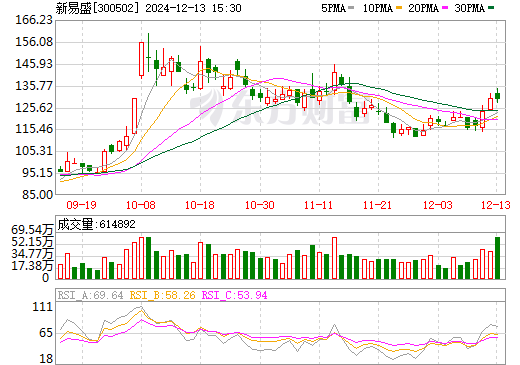Click the 5PMA gray legend swatch
Image resolution: width=520 pixels, height=365 pixels.
pos(351,8)
